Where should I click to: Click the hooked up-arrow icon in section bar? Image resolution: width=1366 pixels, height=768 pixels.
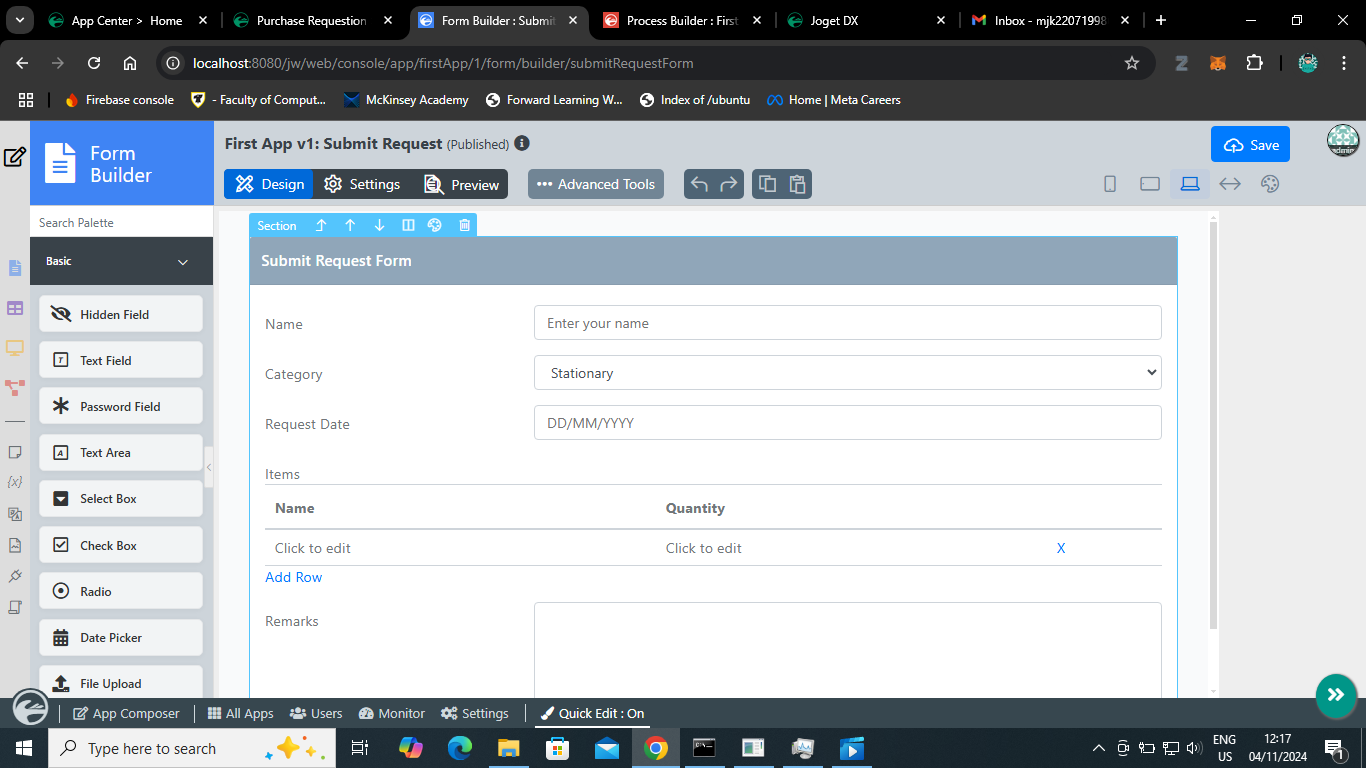321,225
